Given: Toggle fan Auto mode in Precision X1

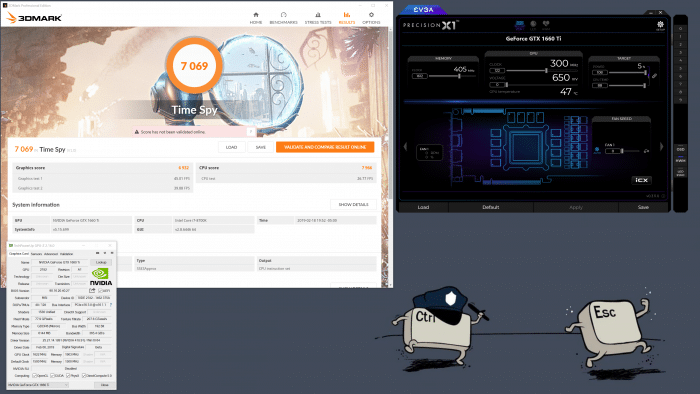Looking at the screenshot, I should (597, 150).
